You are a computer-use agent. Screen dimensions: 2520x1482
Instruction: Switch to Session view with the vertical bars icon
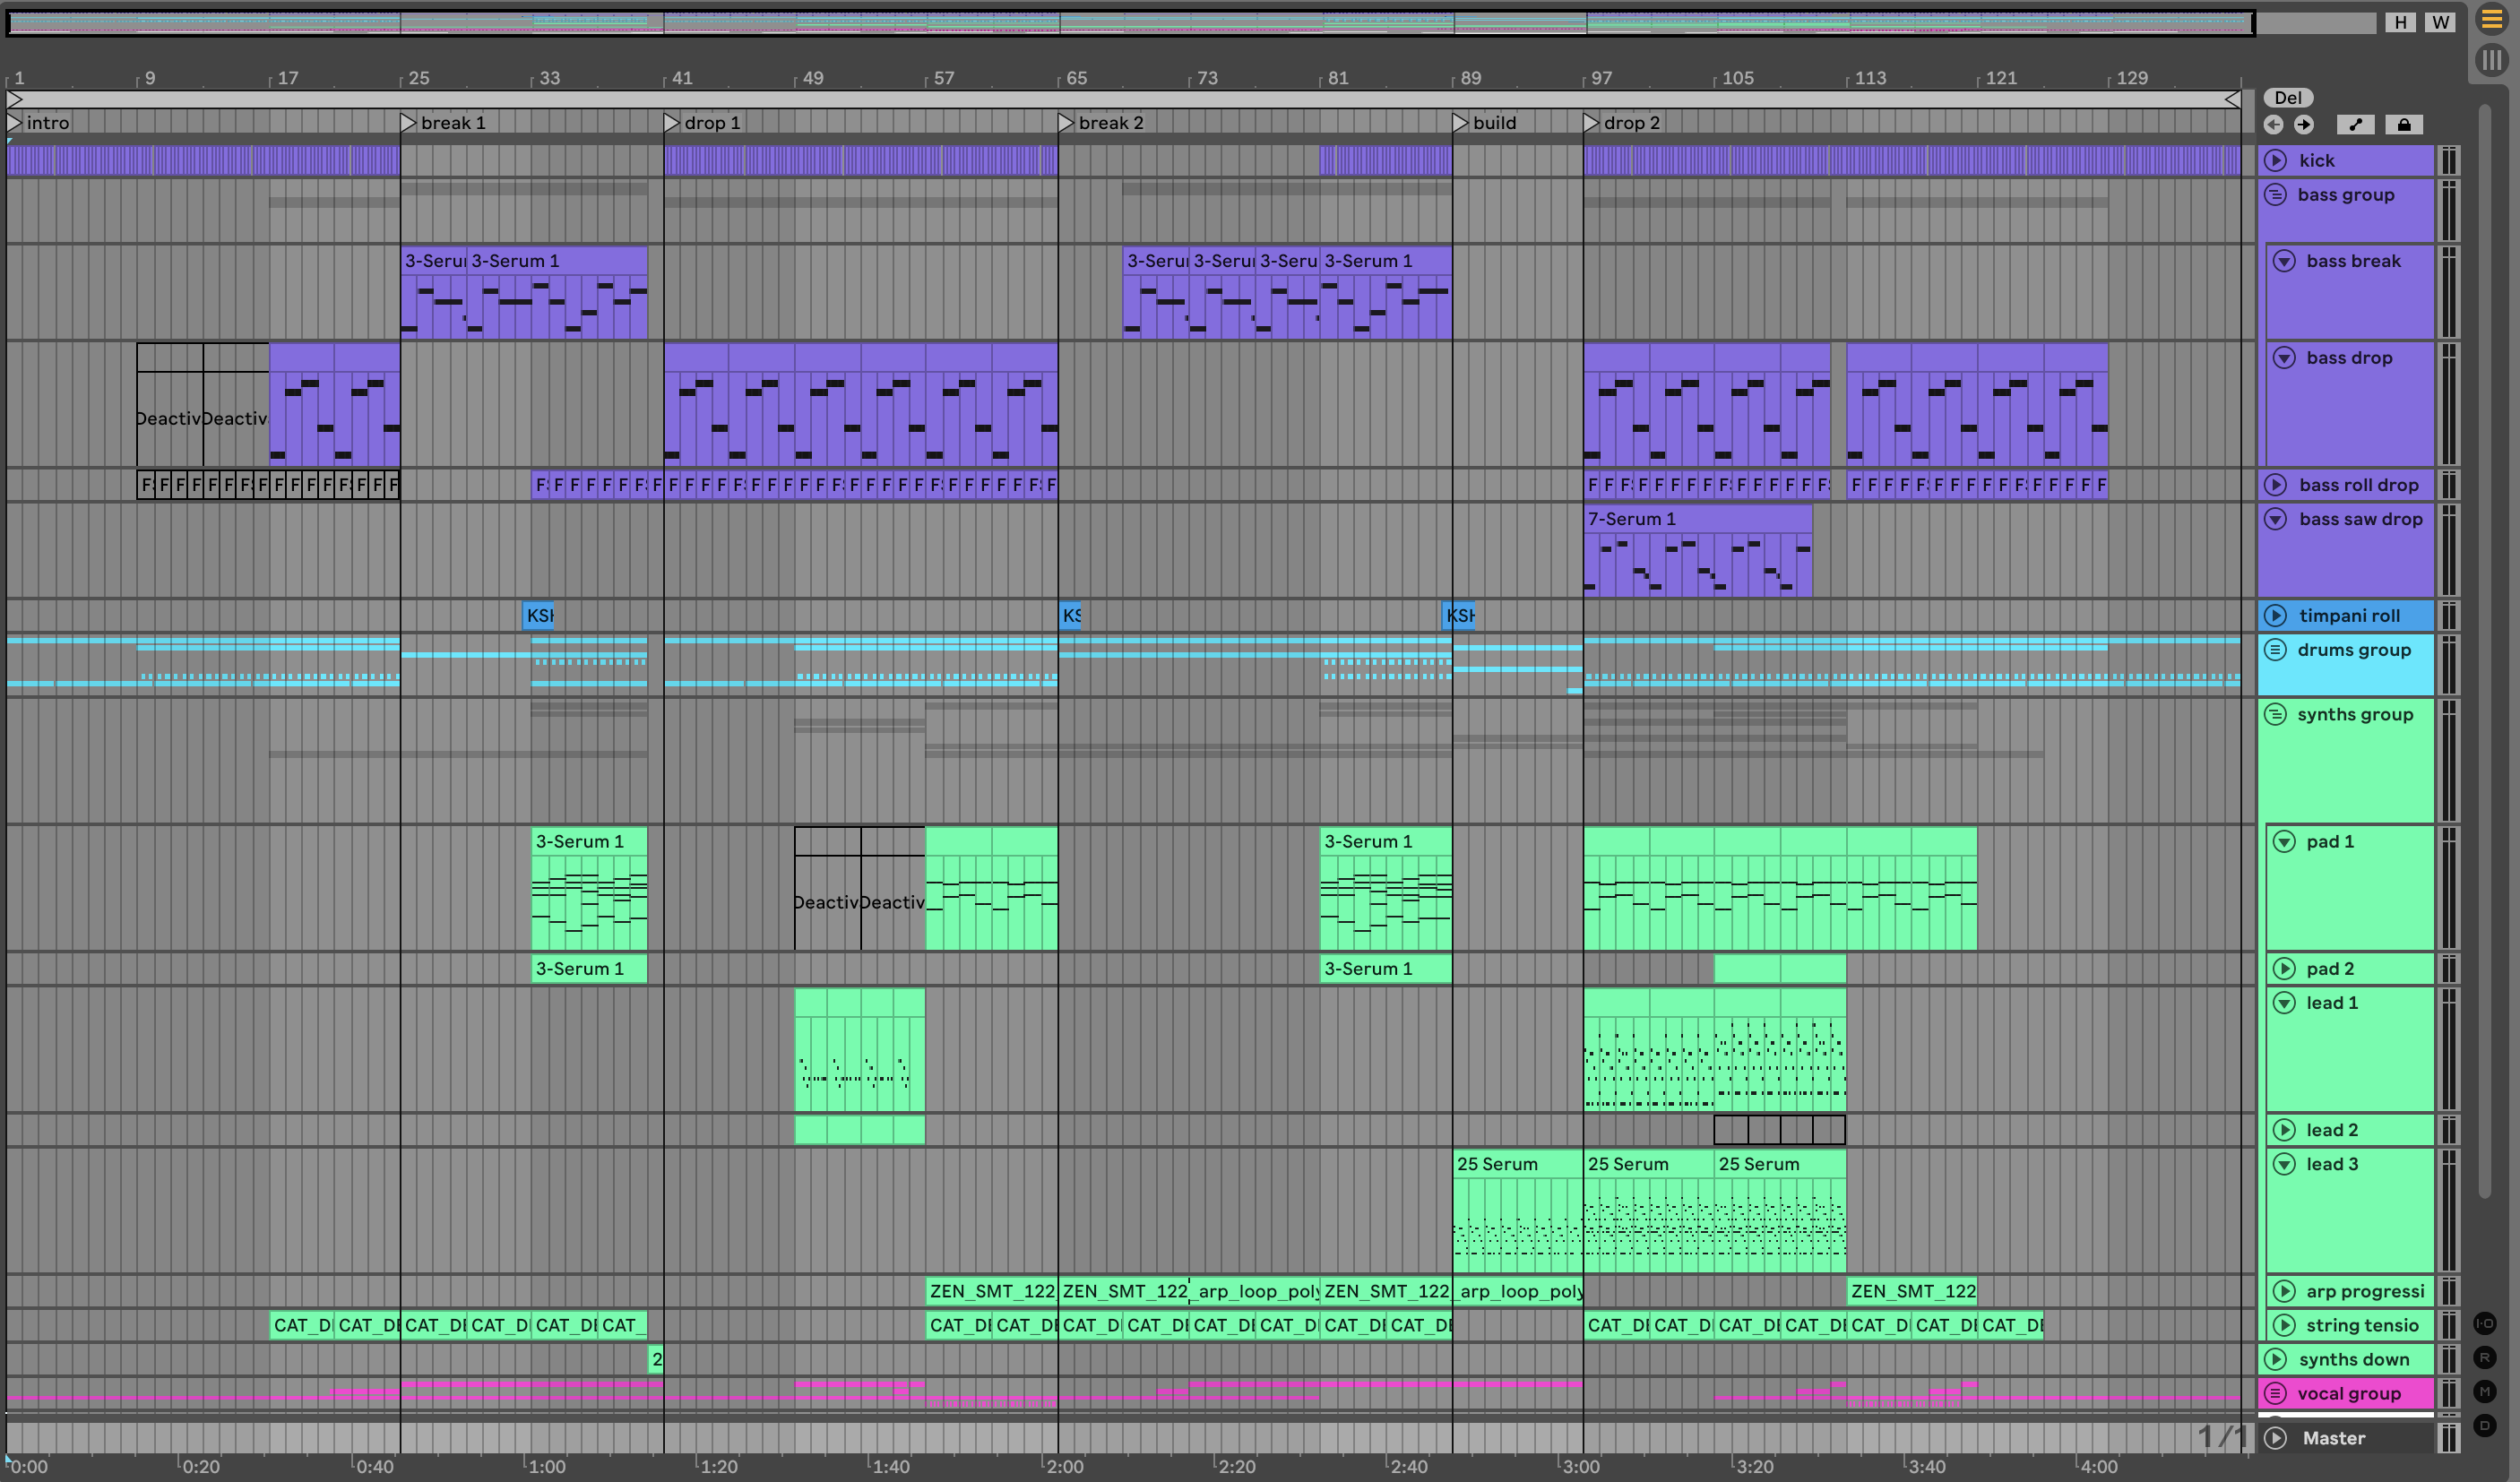click(x=2491, y=60)
